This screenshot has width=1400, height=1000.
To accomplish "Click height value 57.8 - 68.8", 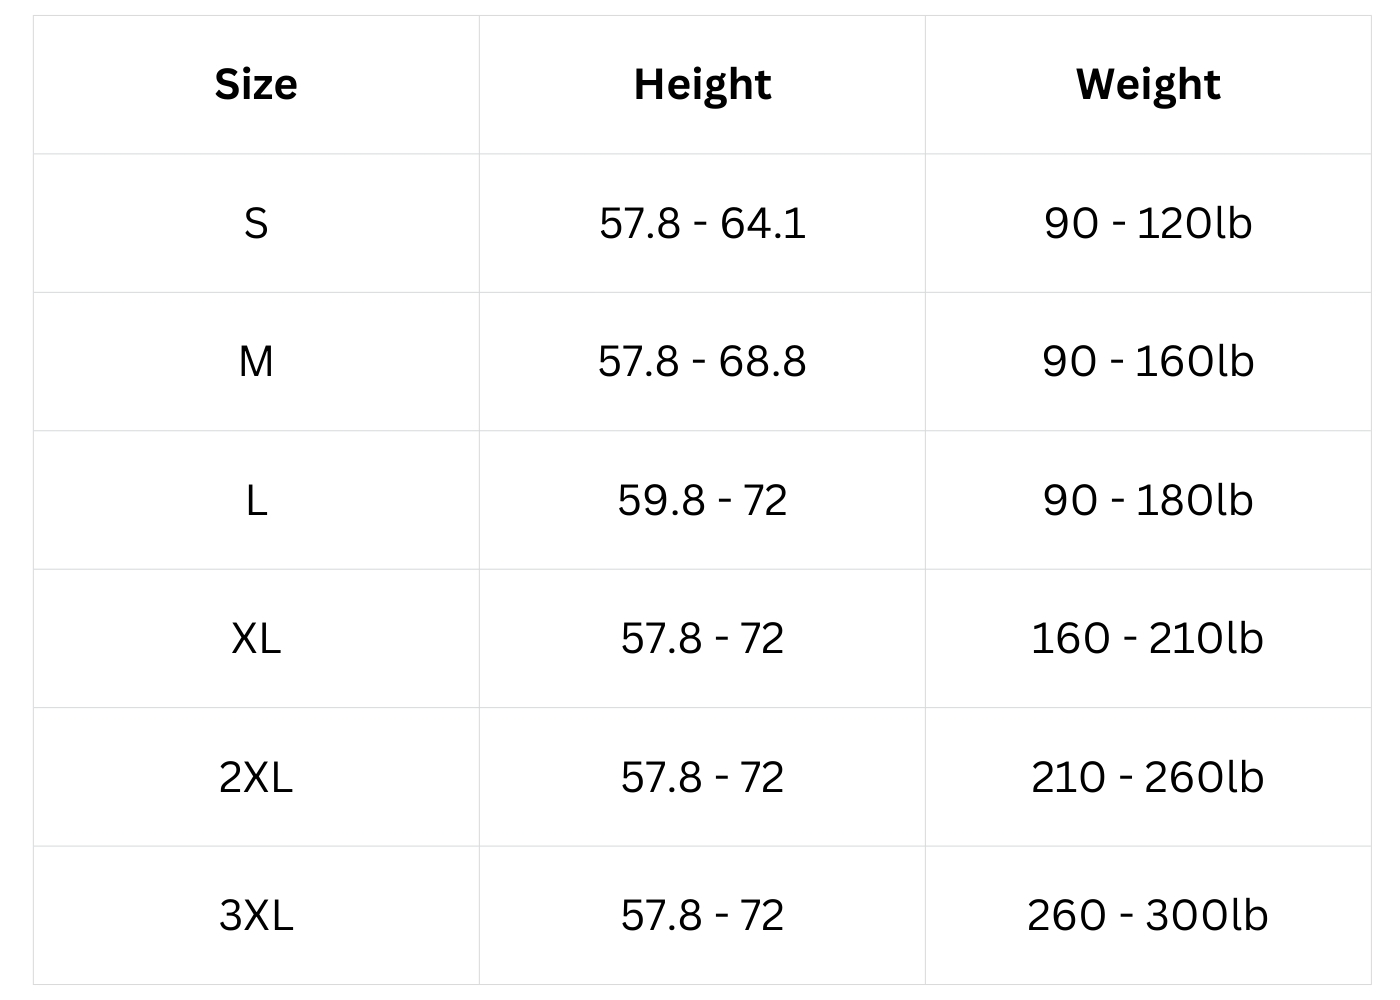I will coord(702,361).
